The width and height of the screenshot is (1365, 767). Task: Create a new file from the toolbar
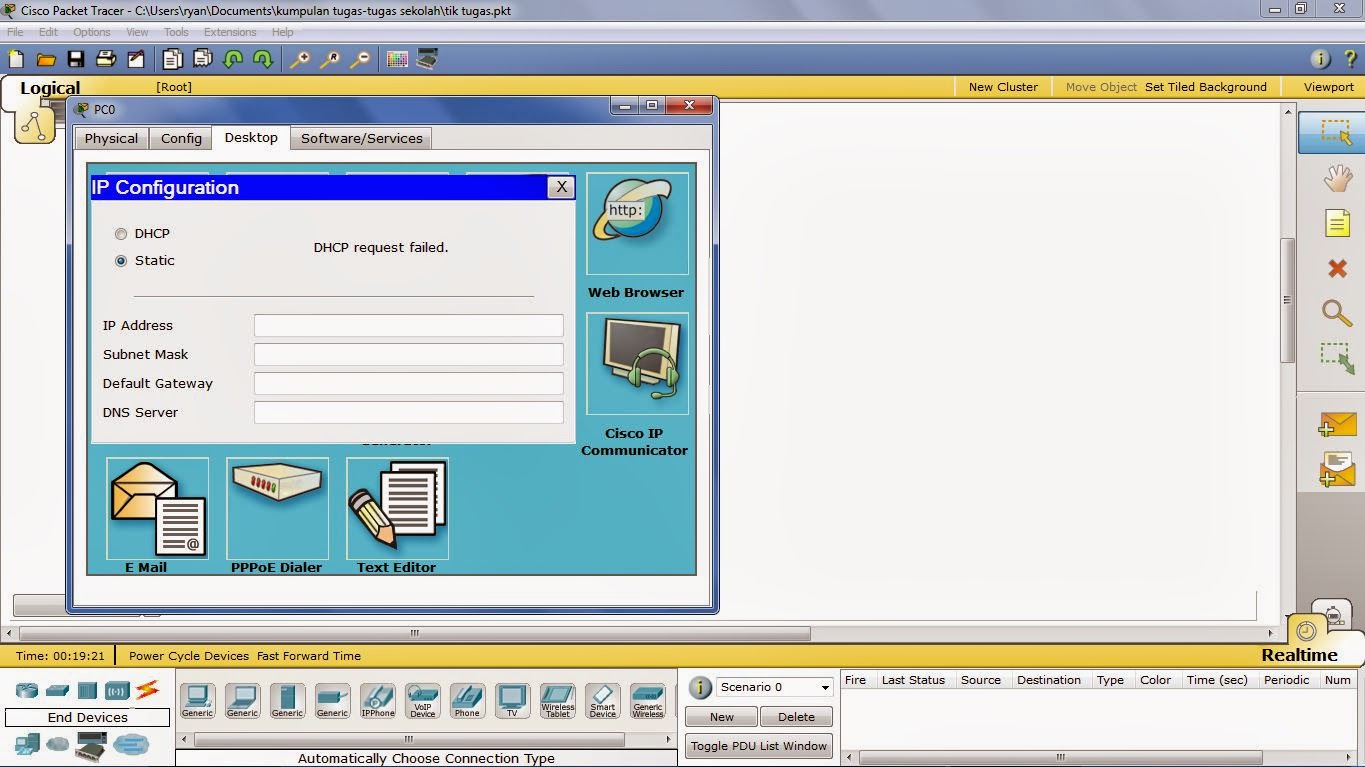pos(16,59)
